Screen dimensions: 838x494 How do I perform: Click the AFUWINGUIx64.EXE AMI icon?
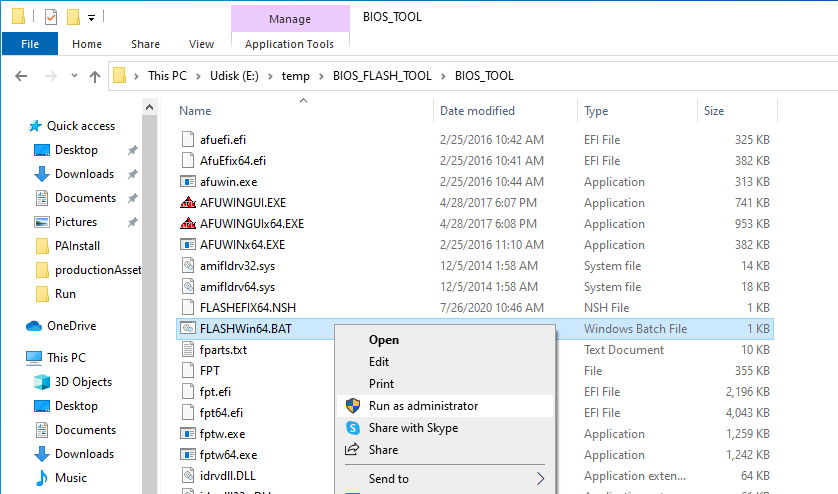[x=188, y=223]
